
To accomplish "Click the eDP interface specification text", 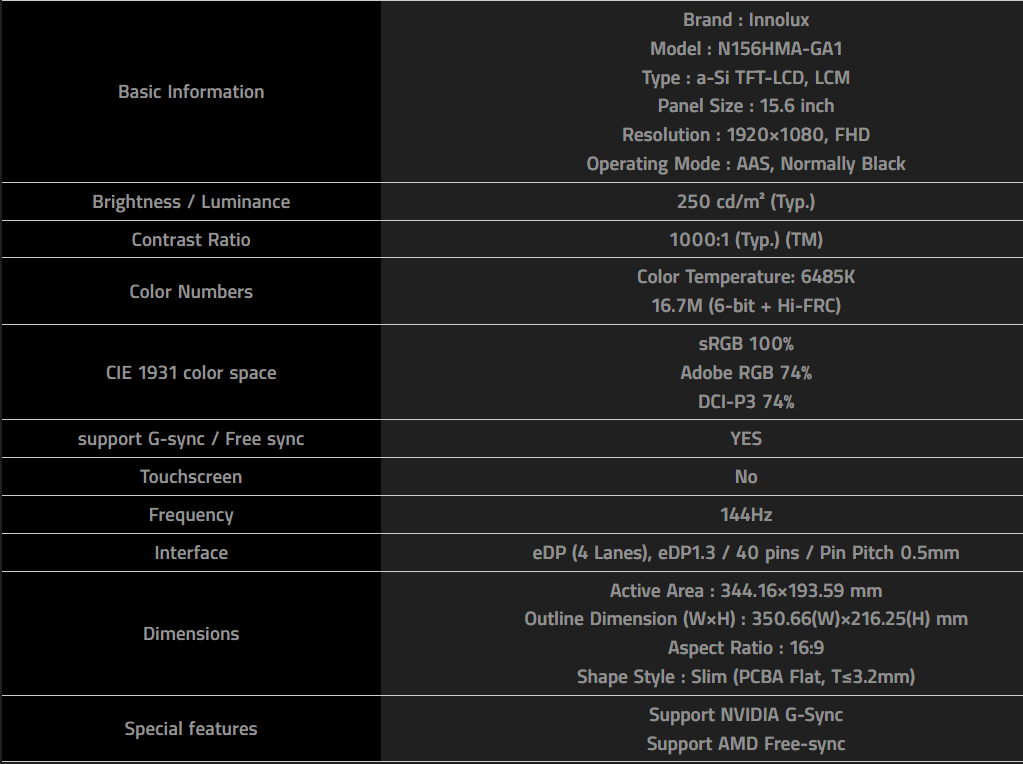I will pyautogui.click(x=746, y=553).
